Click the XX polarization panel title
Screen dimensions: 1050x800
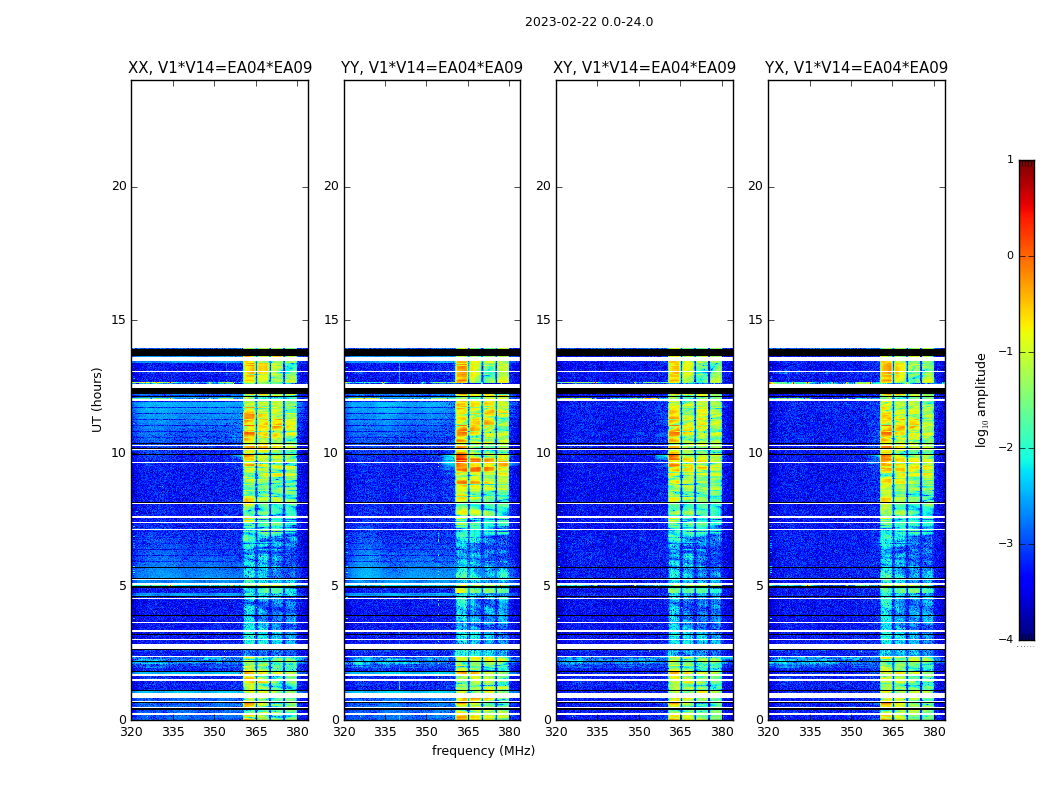(220, 68)
